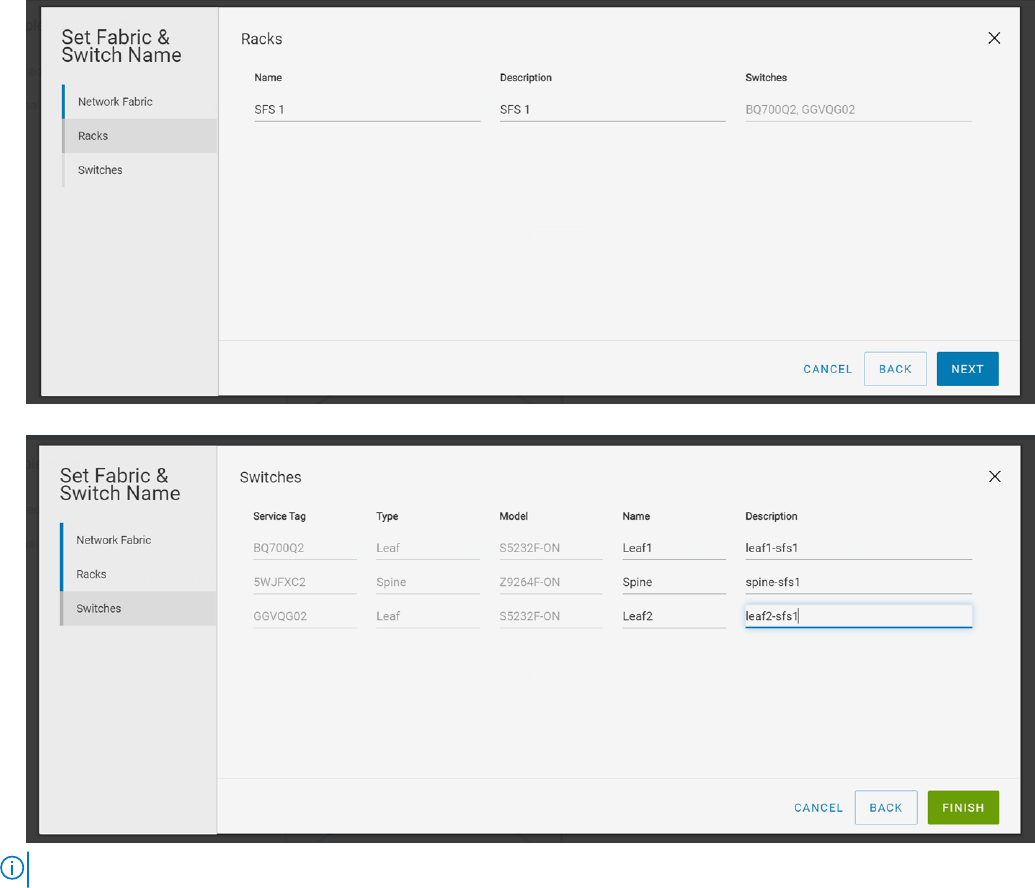The image size is (1035, 888).
Task: Click Description column header in Switches table
Action: point(771,516)
